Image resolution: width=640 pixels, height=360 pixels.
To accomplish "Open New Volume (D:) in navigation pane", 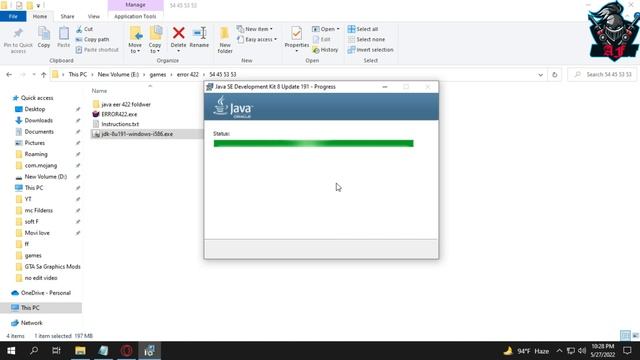I will click(x=45, y=176).
